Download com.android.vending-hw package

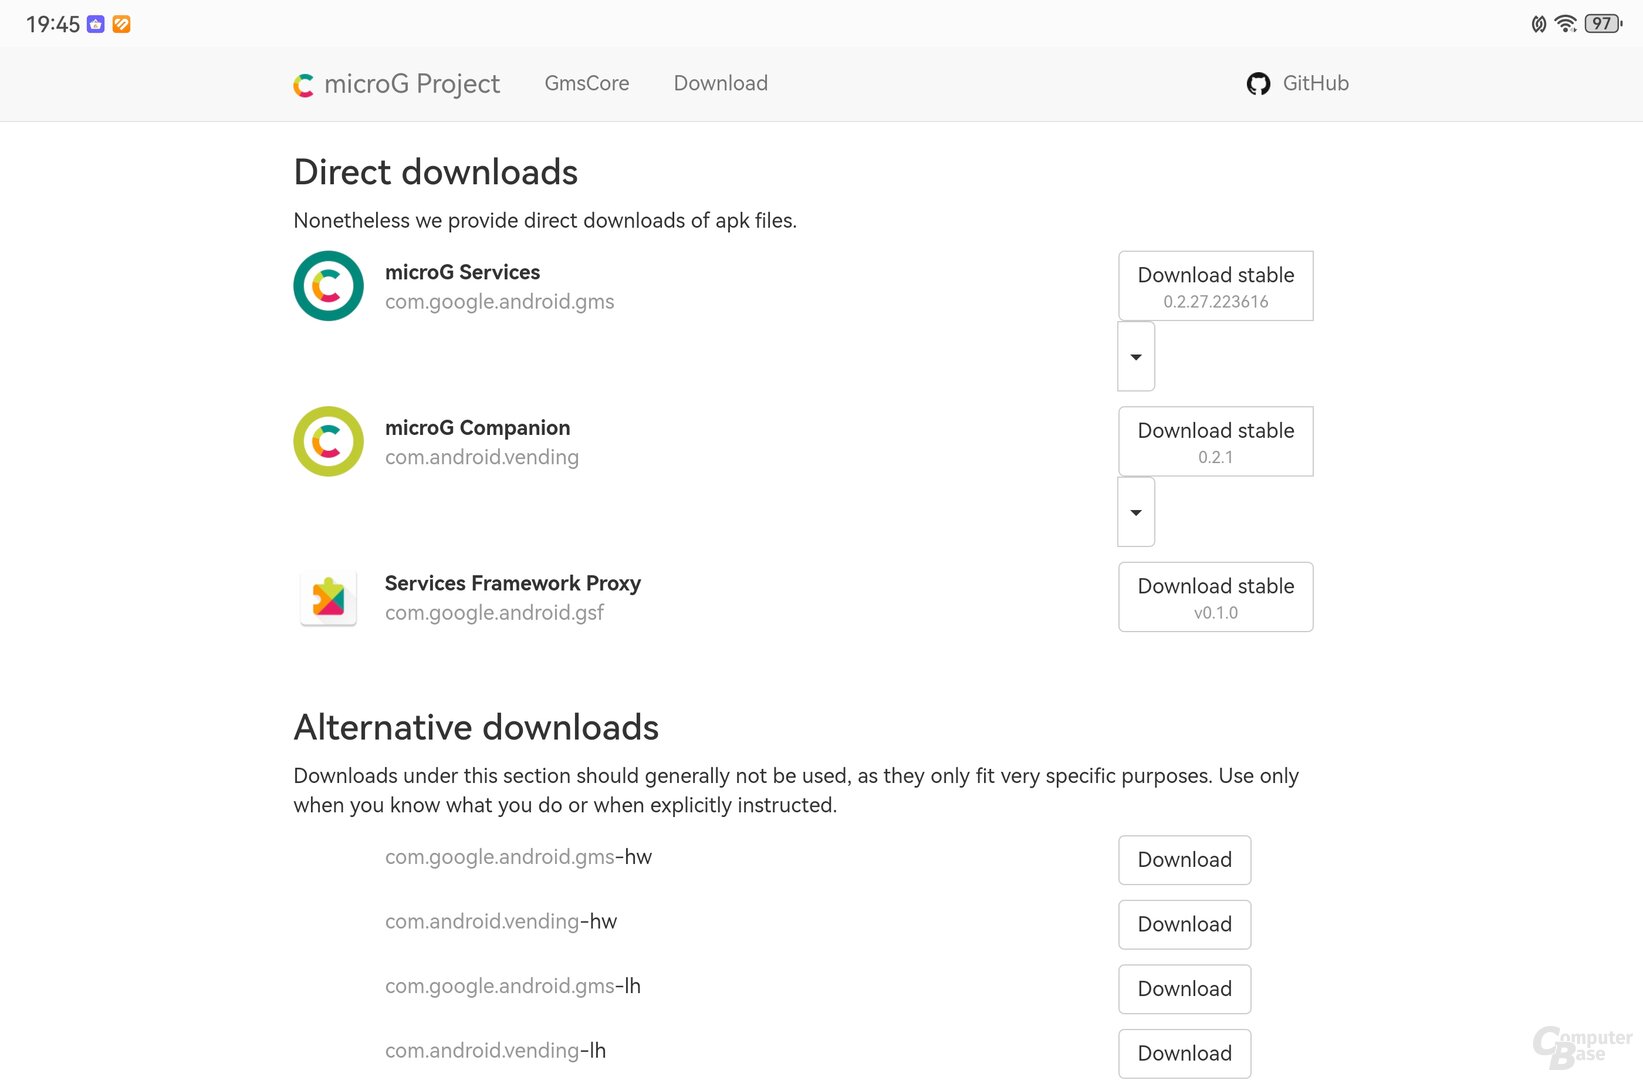tap(1185, 924)
